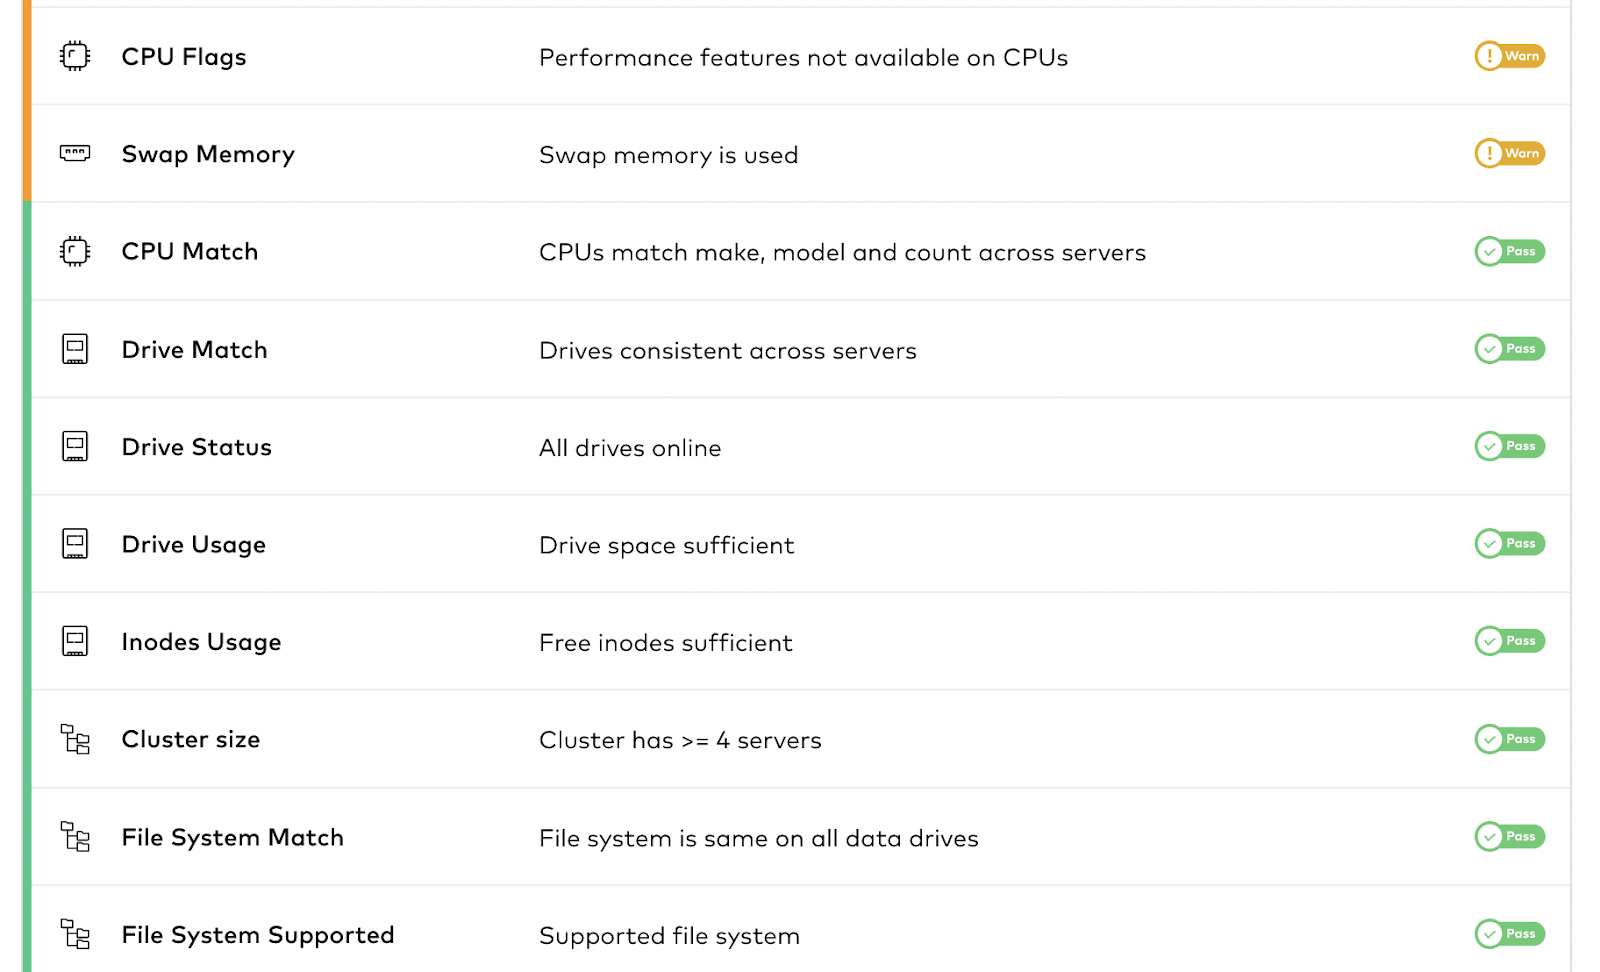
Task: Select the Drive Usage check name
Action: pos(193,544)
